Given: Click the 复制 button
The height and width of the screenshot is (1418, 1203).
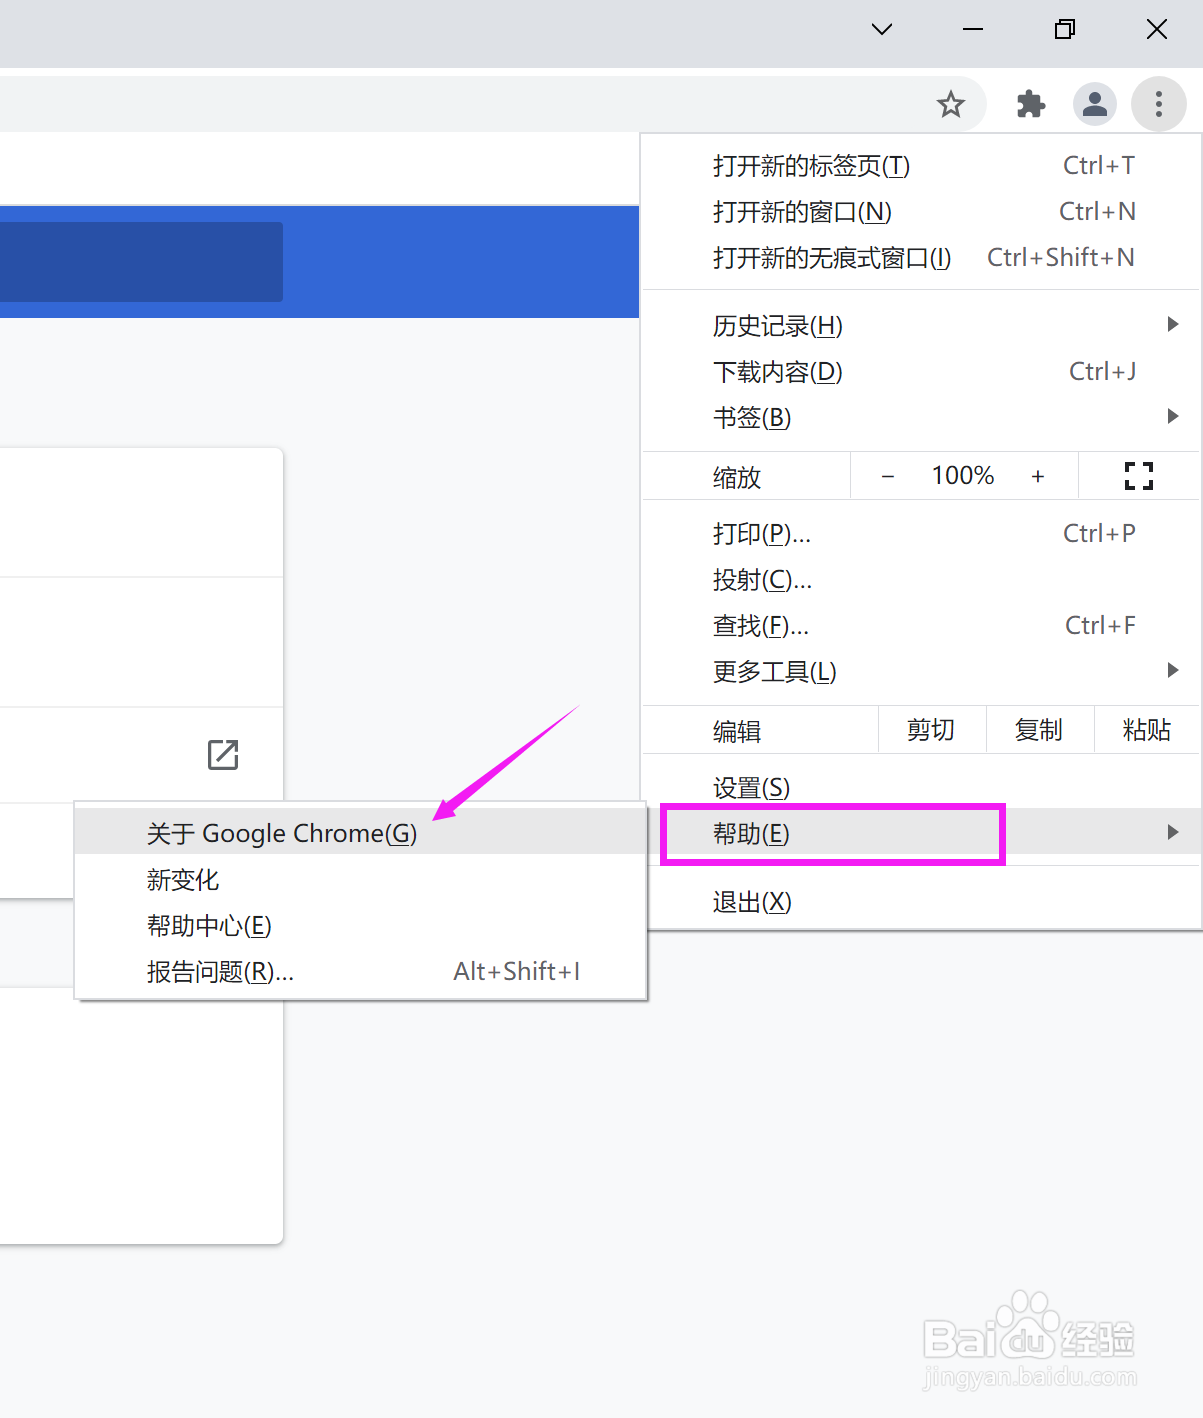Looking at the screenshot, I should 1040,730.
